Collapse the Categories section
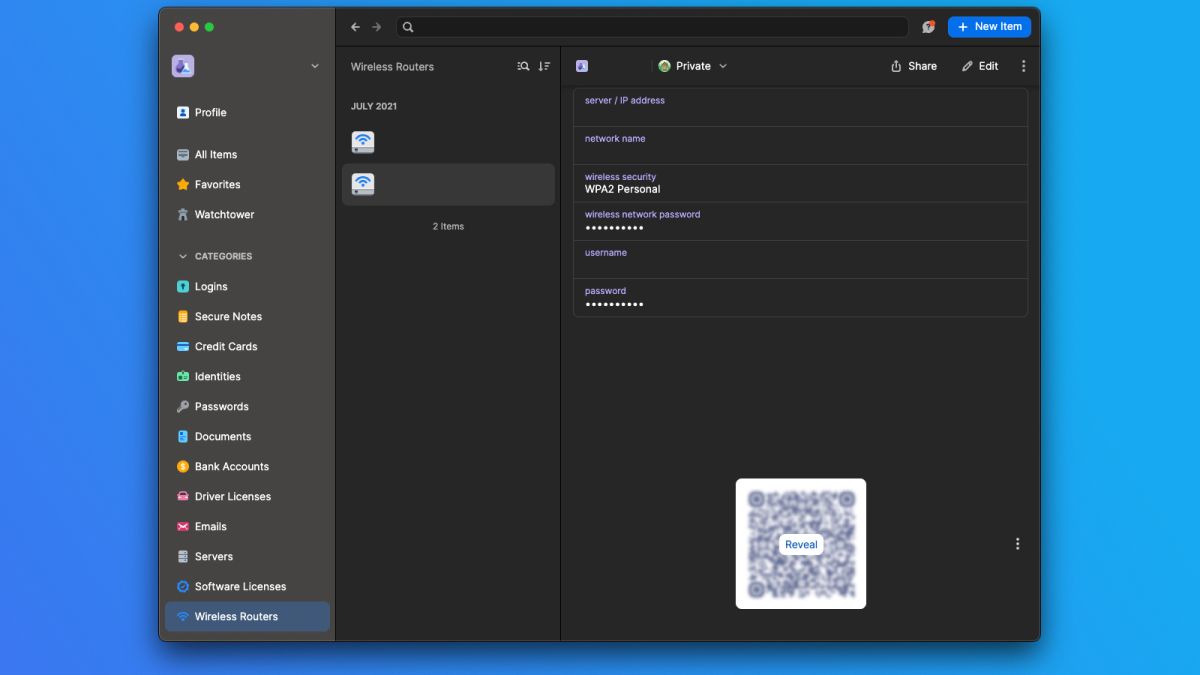Screen dimensions: 1200x675 183,256
